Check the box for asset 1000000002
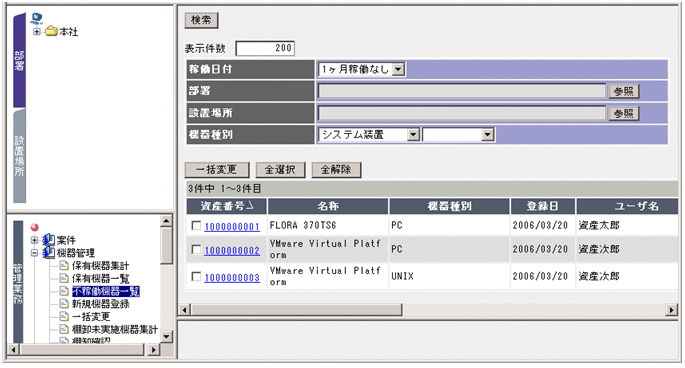This screenshot has width=685, height=368. coord(196,249)
